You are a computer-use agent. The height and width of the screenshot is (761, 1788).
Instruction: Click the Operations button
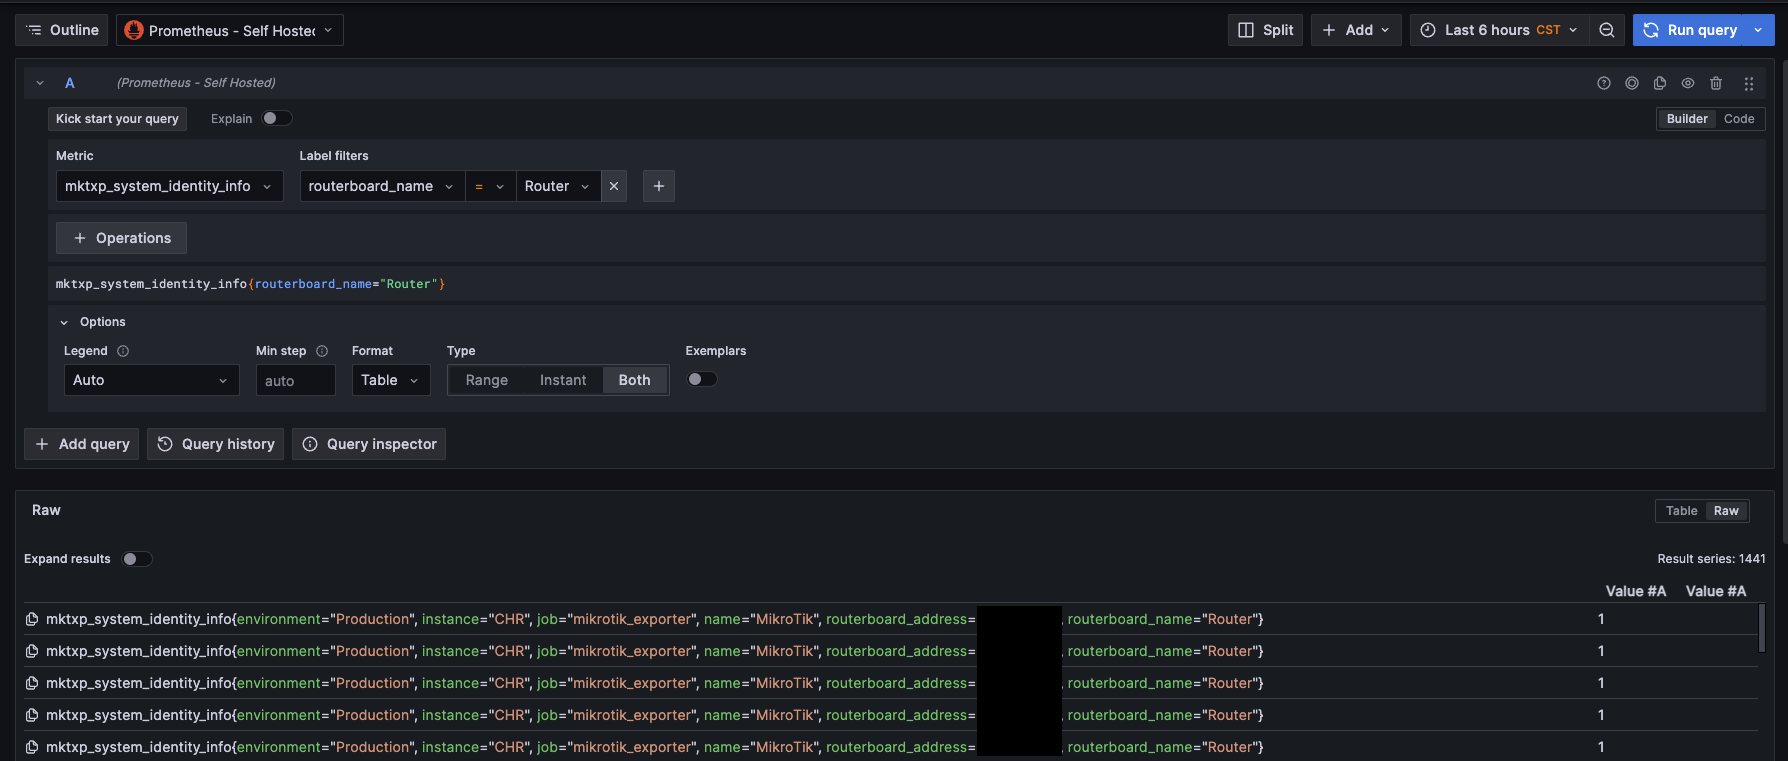(121, 238)
